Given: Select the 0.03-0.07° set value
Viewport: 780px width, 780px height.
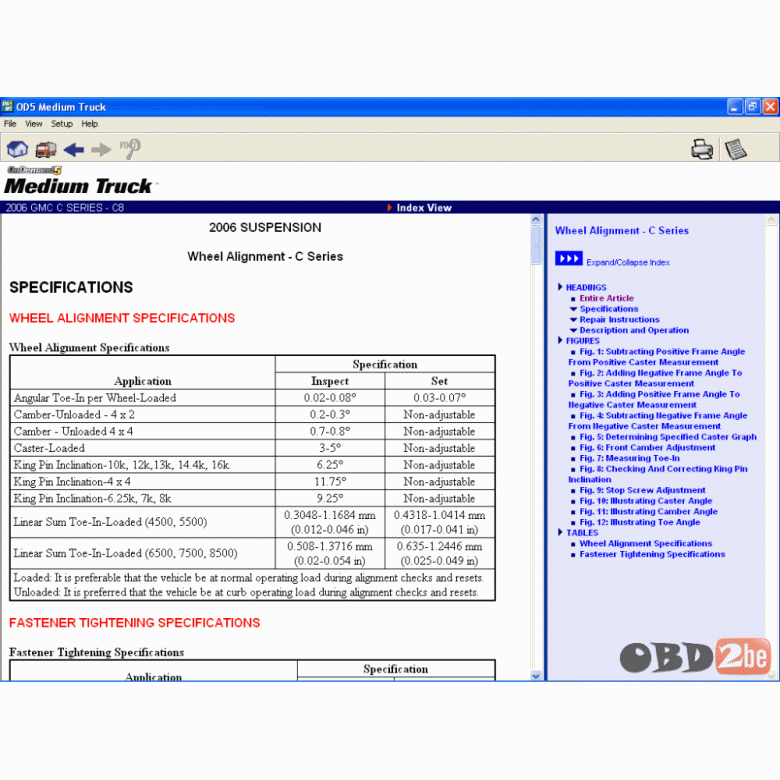Looking at the screenshot, I should coord(439,398).
